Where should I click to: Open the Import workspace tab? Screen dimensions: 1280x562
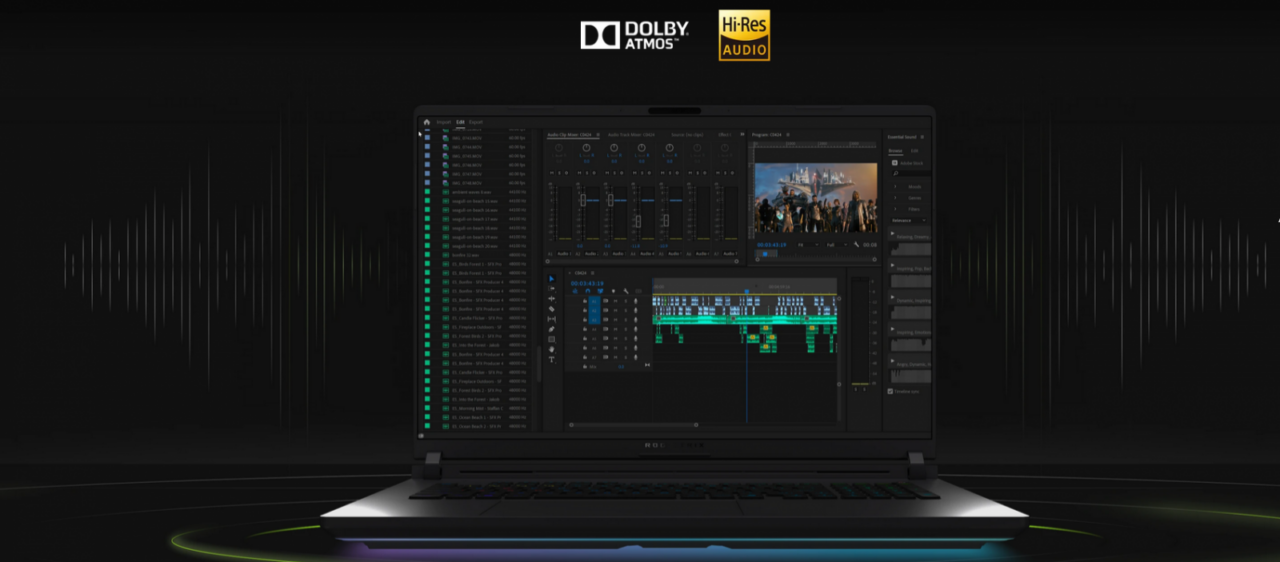(444, 122)
